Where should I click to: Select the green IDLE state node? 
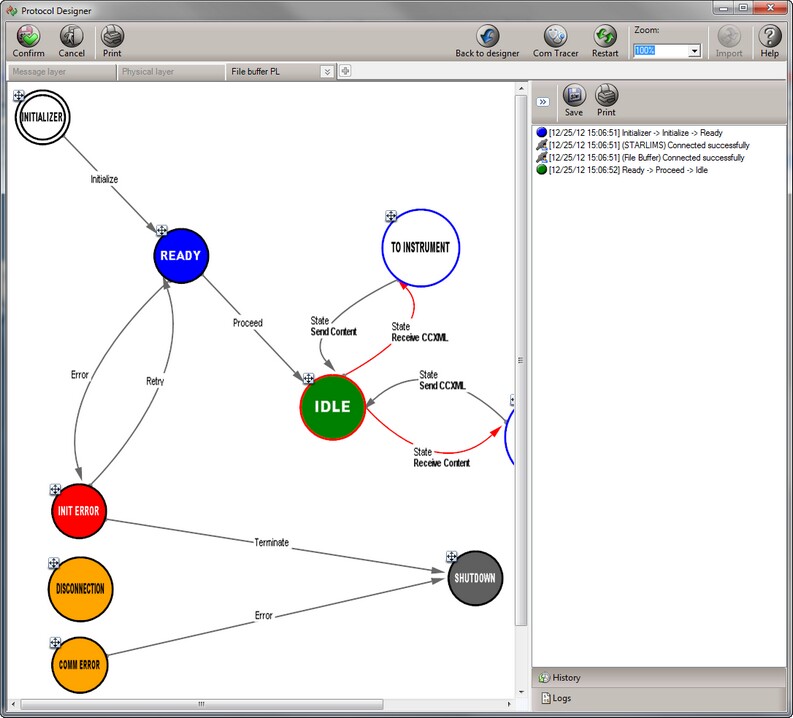coord(332,408)
